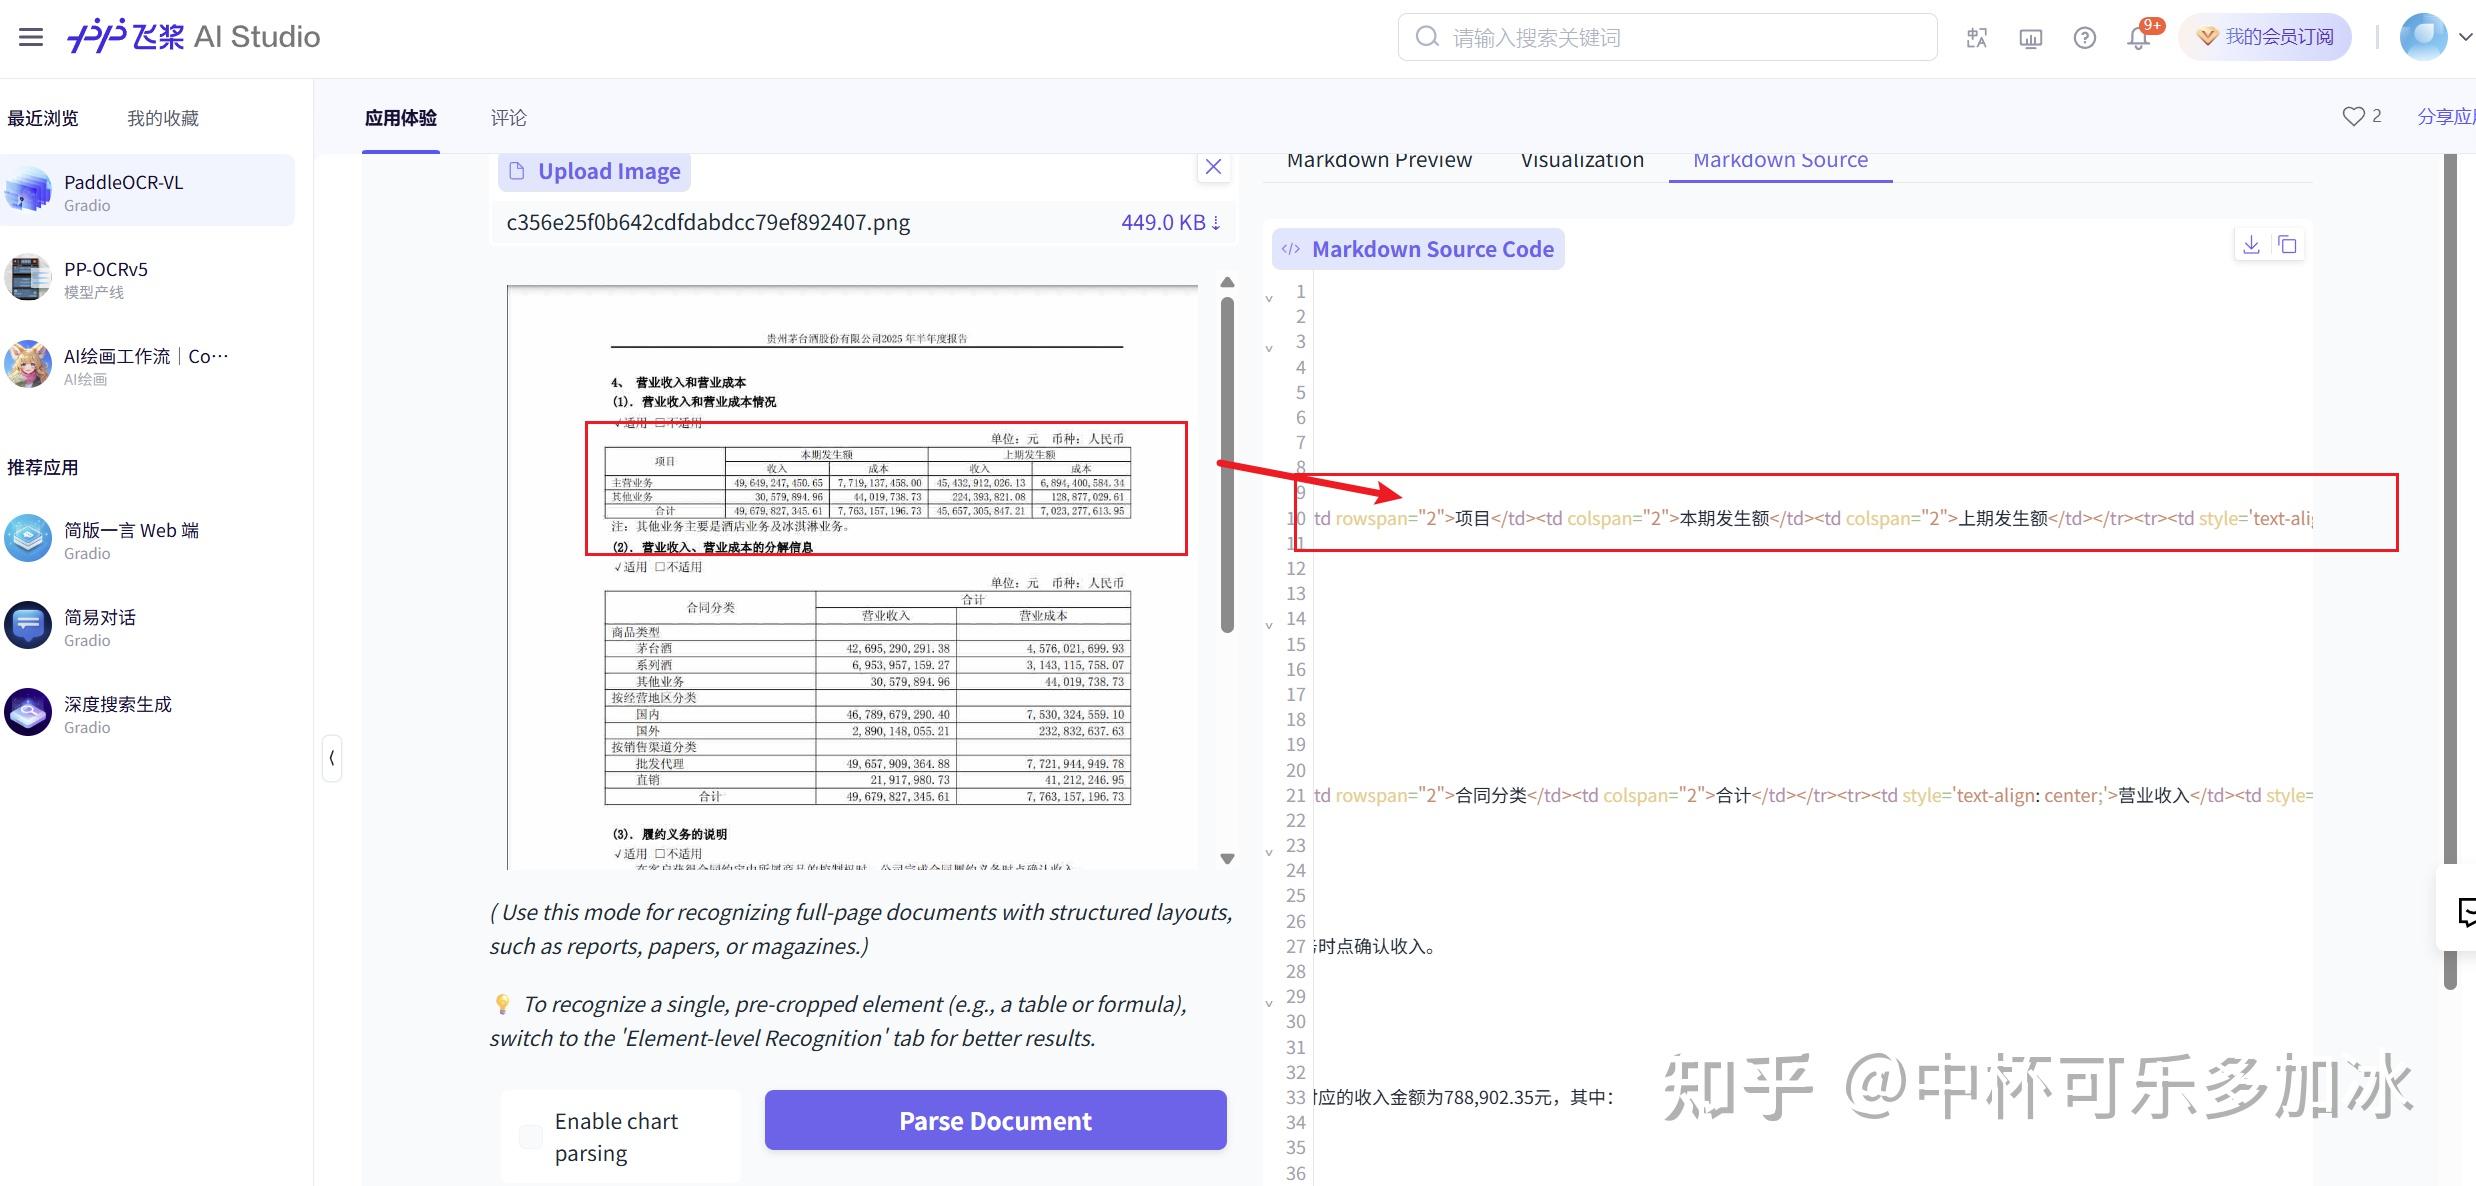Copy the Markdown source code
The width and height of the screenshot is (2476, 1186).
click(x=2288, y=243)
